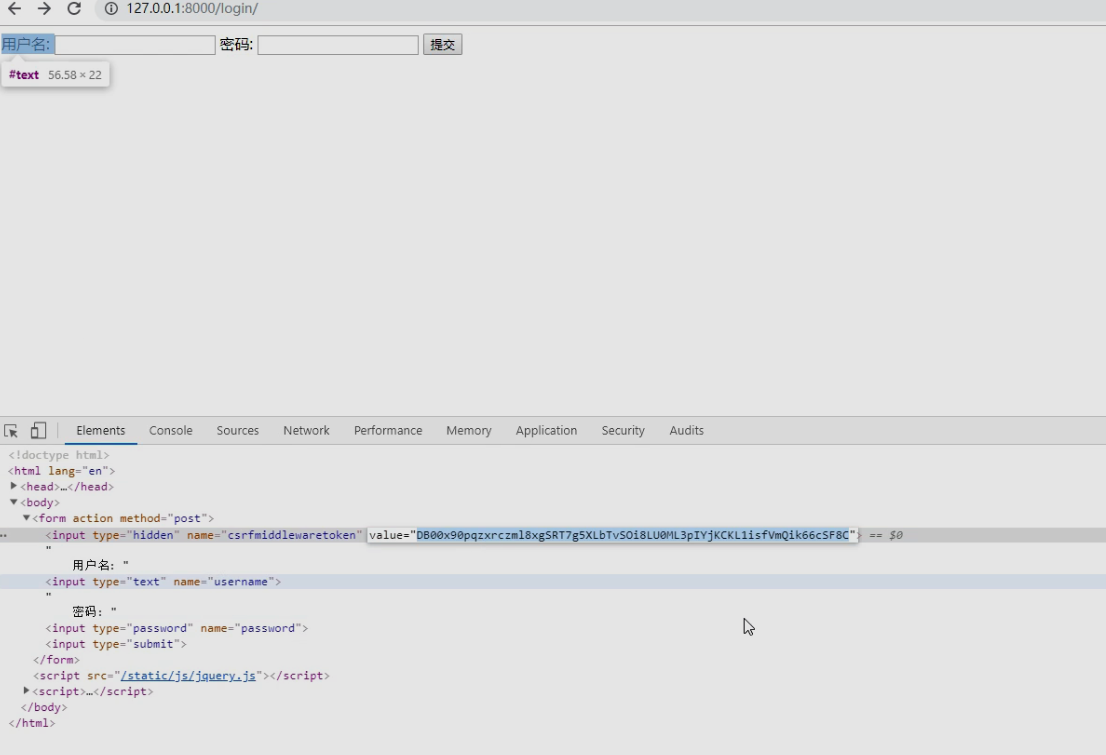Open the /static/js/jquery.js link

[188, 675]
